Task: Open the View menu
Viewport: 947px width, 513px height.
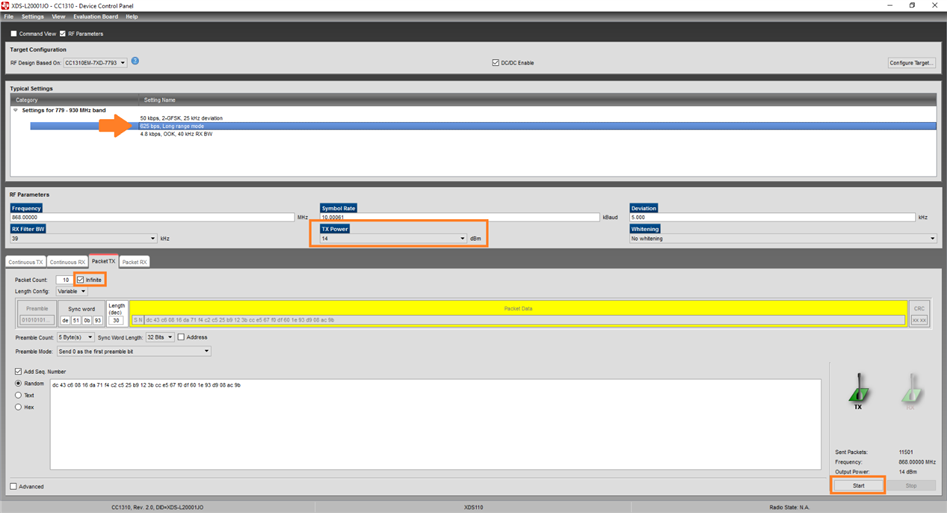Action: click(x=59, y=17)
